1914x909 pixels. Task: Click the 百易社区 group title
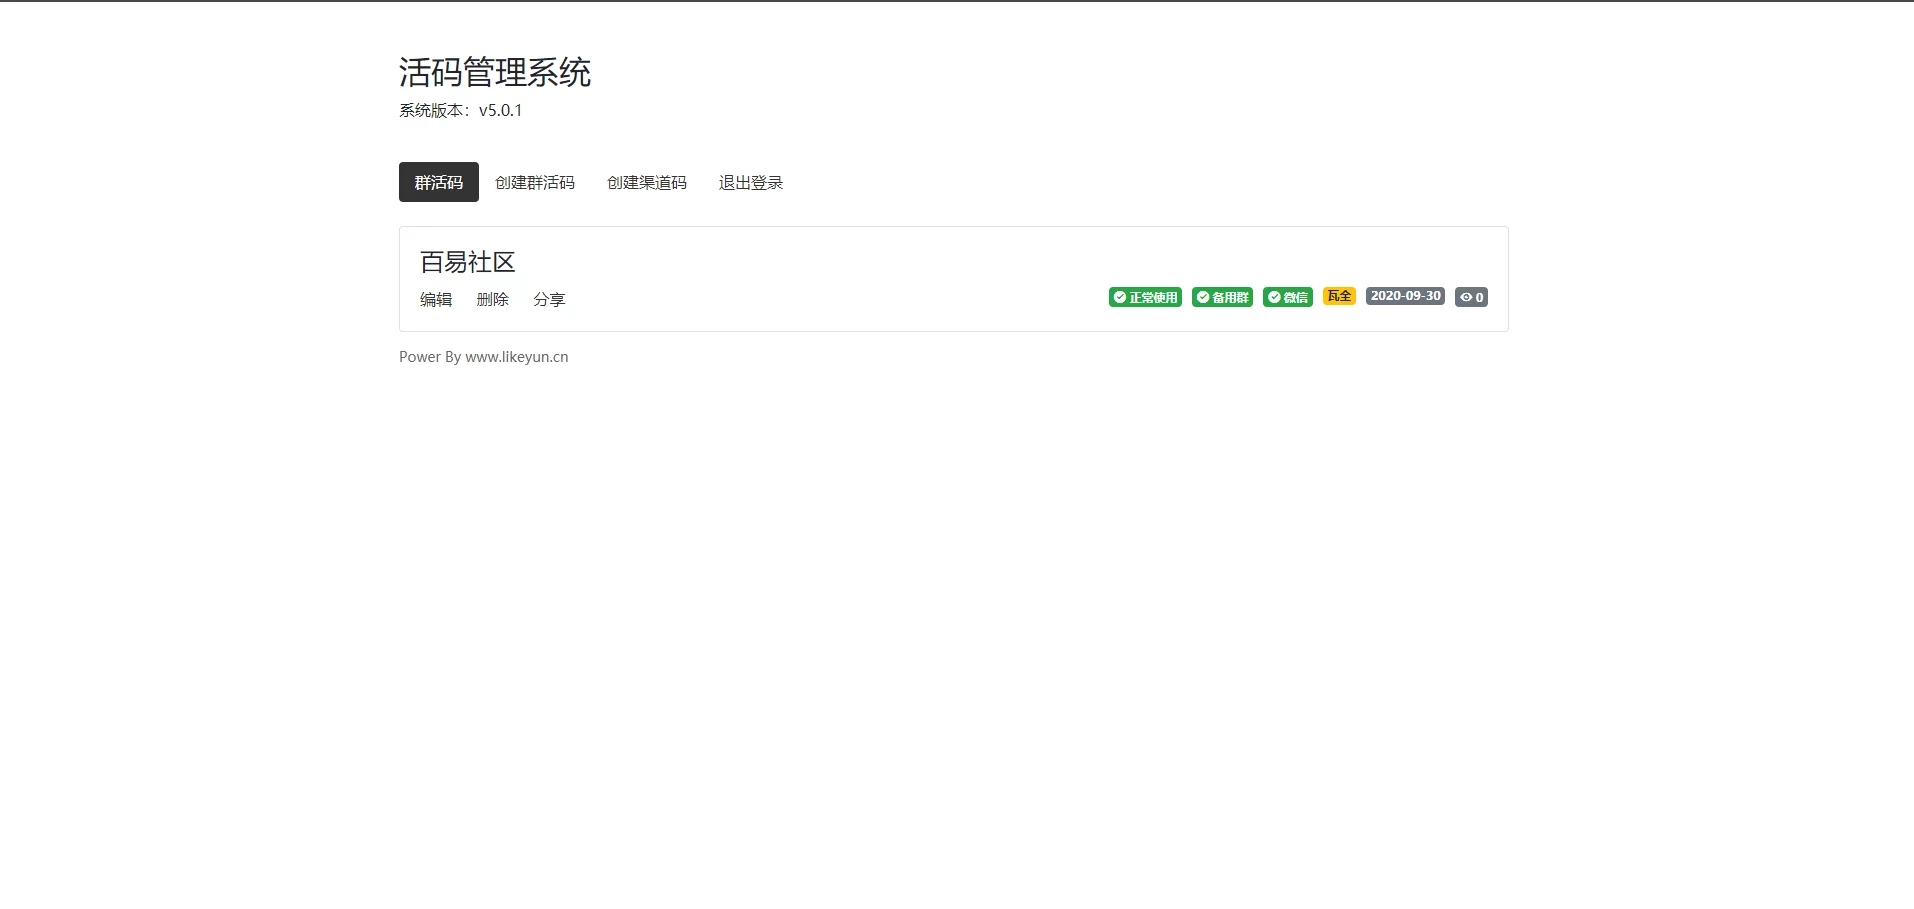(x=467, y=262)
